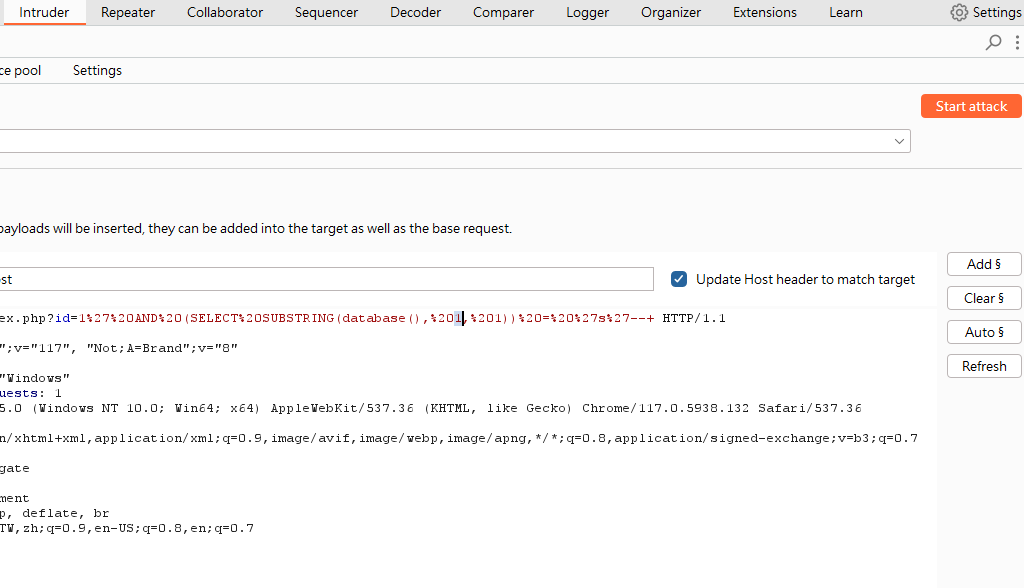Open the Intruder Settings sub-tab
This screenshot has height=588, width=1024.
[97, 71]
